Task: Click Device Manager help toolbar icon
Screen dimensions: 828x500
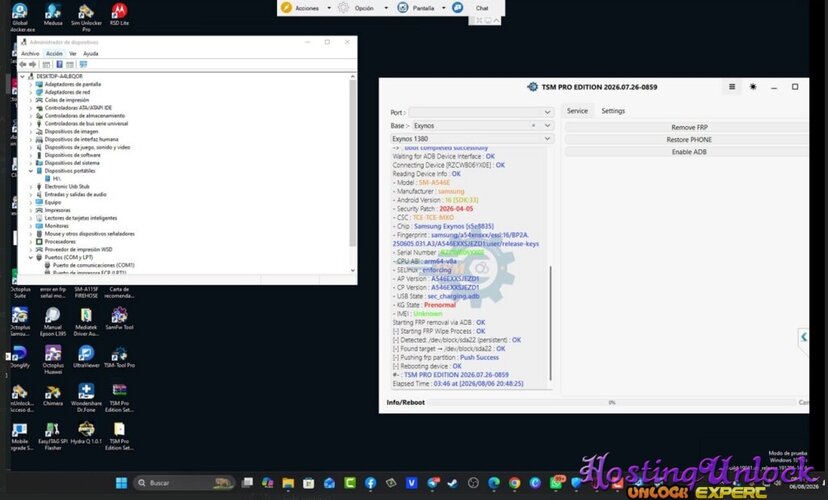Action: coord(59,64)
